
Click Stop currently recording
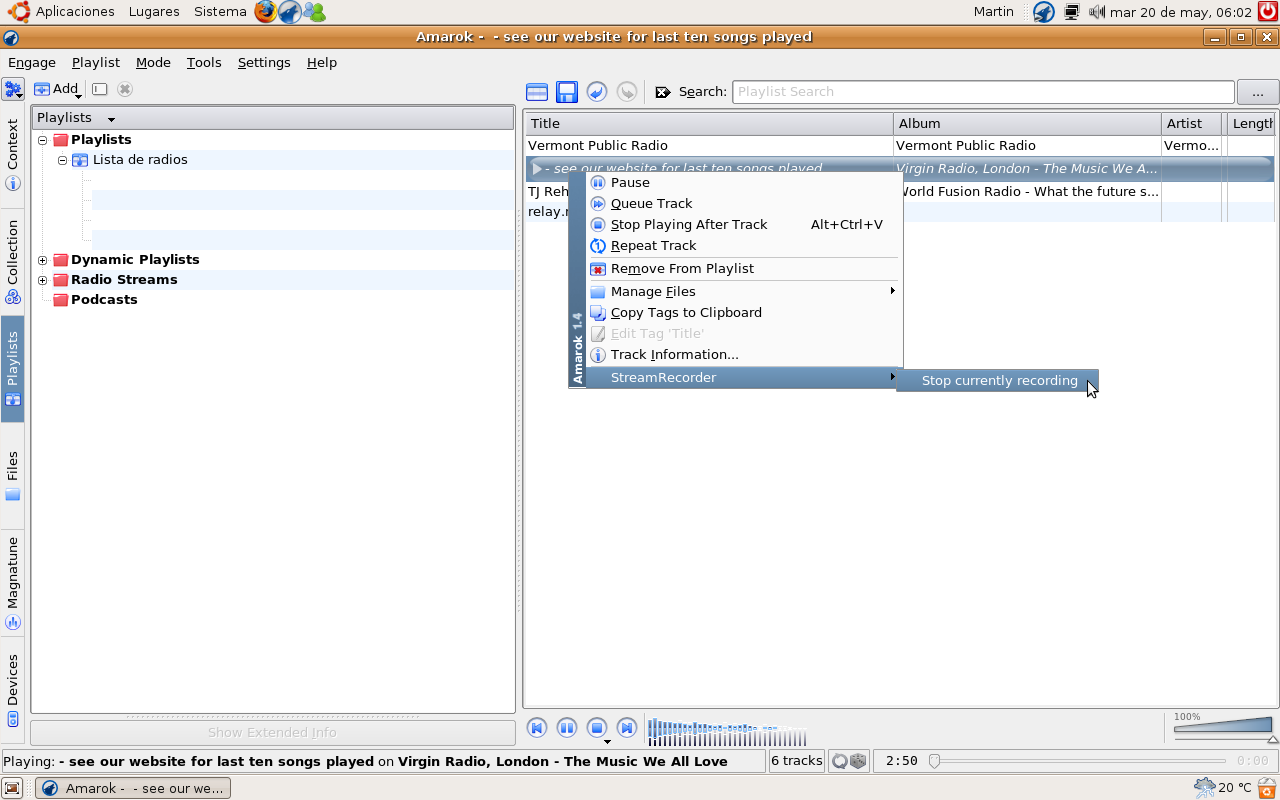pyautogui.click(x=997, y=381)
